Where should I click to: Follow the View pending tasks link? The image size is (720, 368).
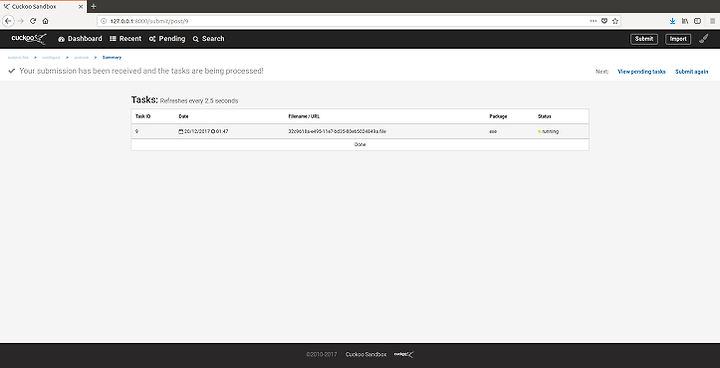pos(641,72)
